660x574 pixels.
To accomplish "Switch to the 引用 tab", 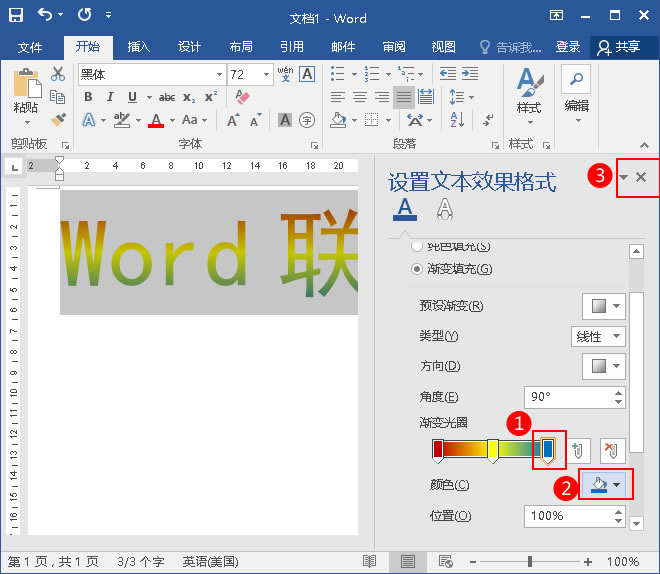I will [x=292, y=47].
